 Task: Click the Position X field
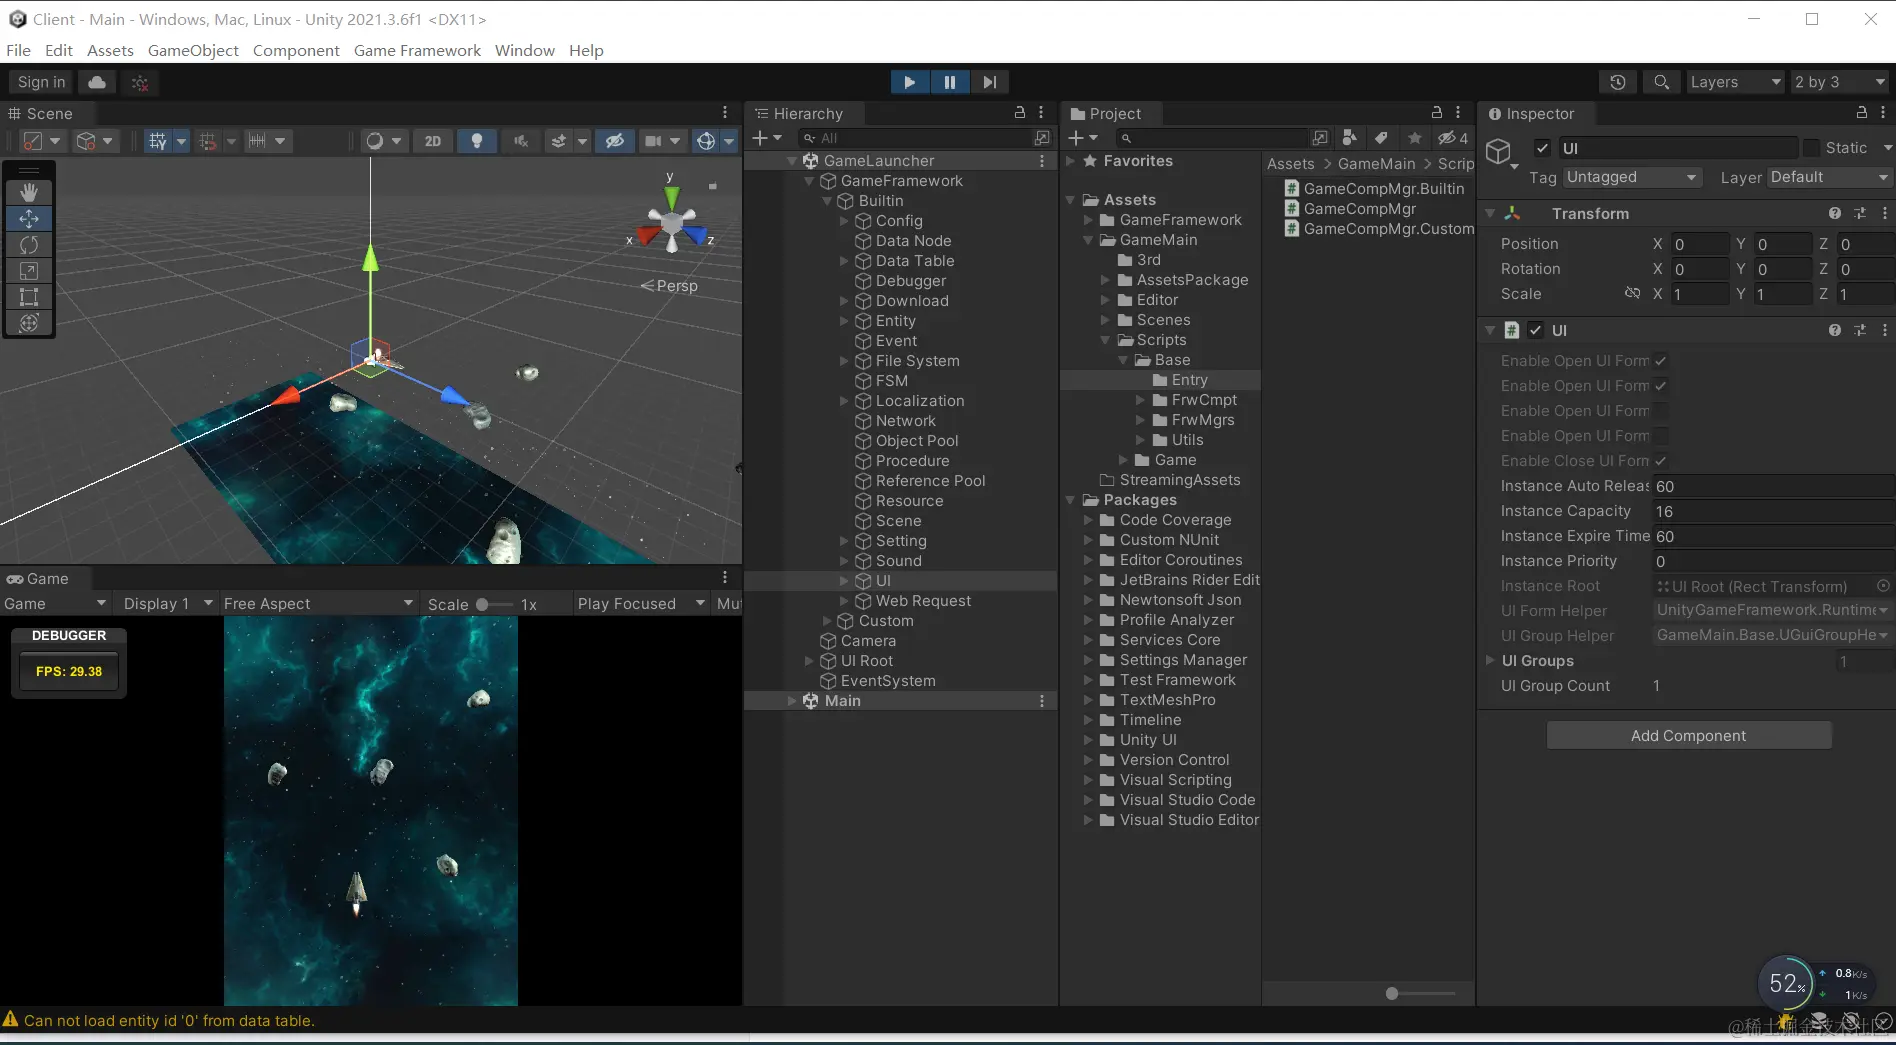[1699, 244]
